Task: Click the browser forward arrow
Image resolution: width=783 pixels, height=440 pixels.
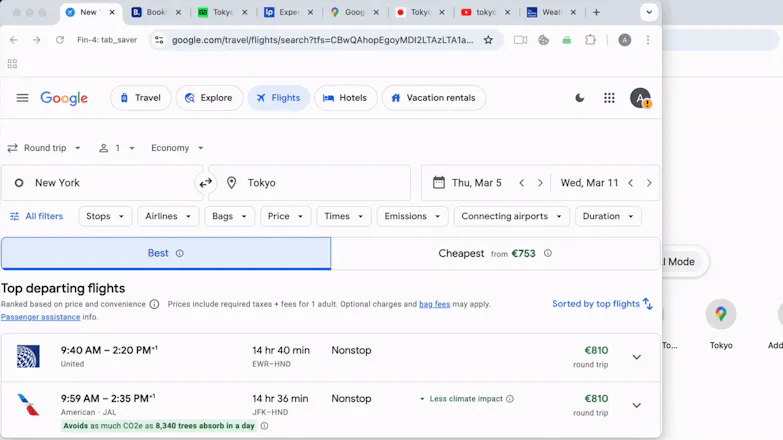Action: click(36, 40)
